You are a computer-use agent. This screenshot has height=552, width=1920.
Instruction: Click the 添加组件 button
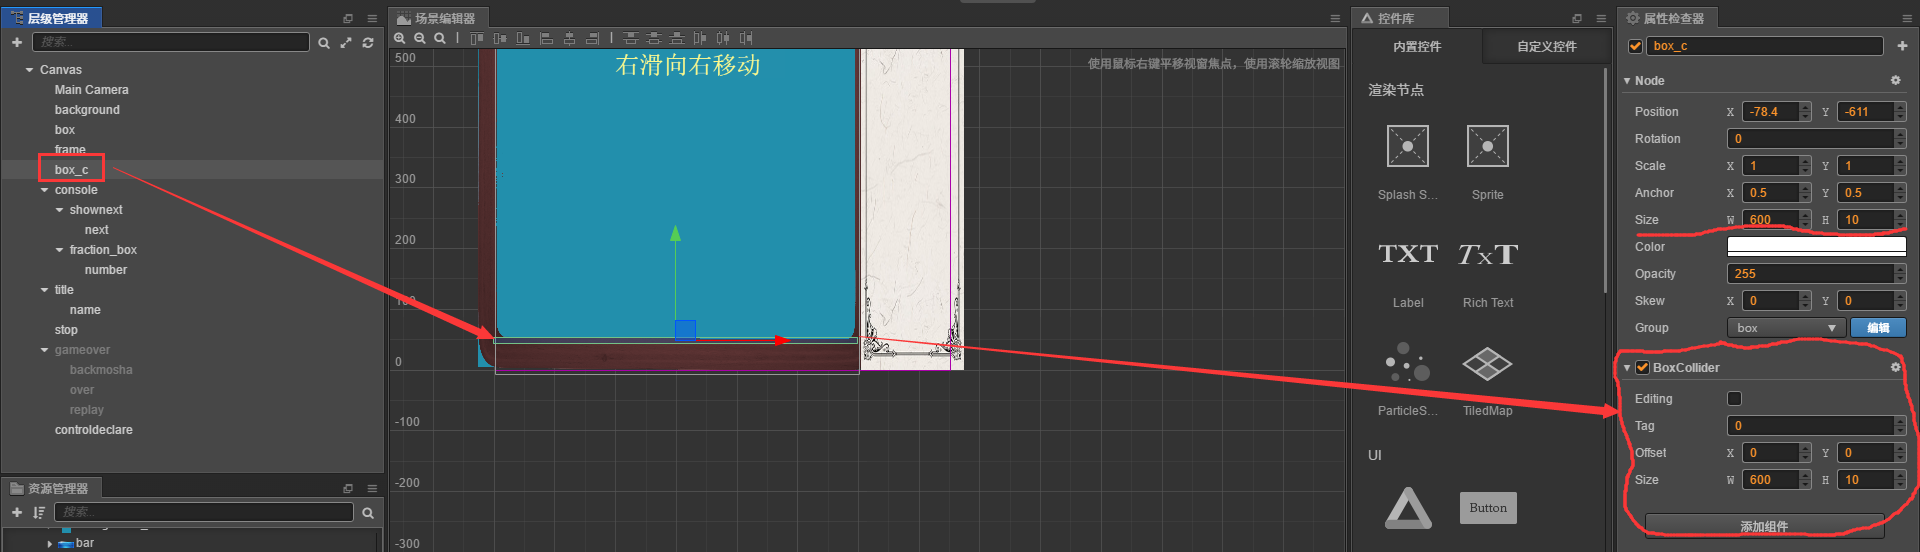[1764, 526]
